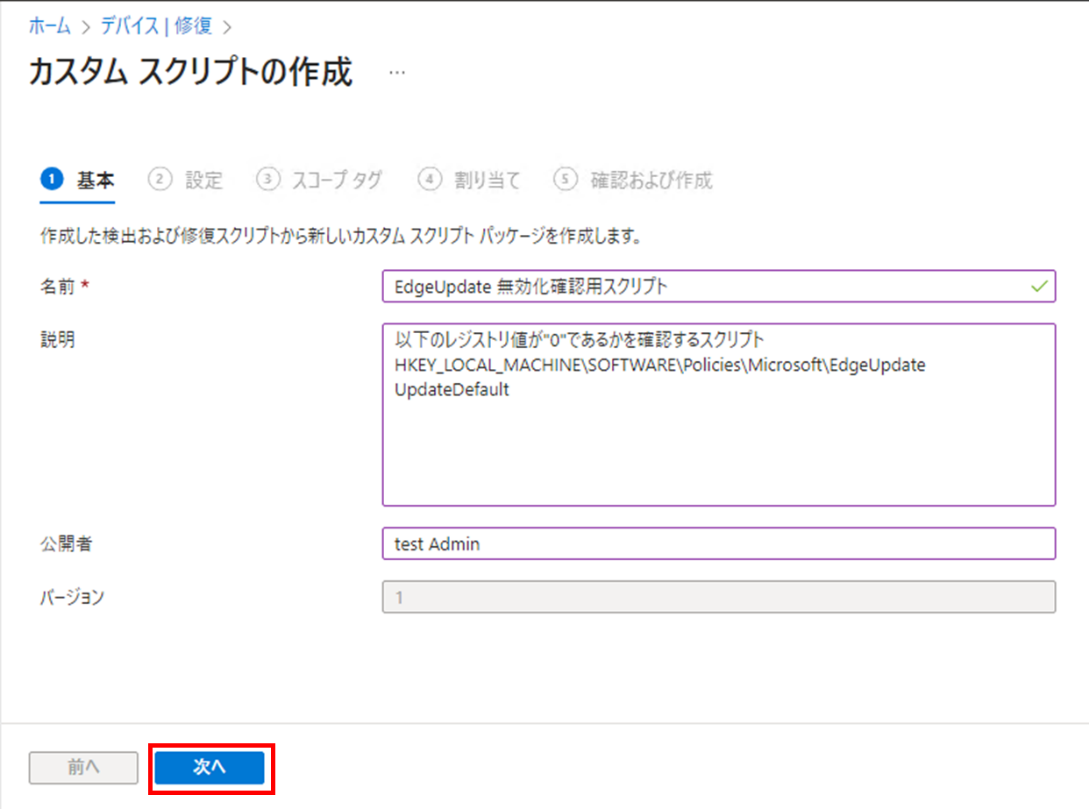This screenshot has height=809, width=1089.
Task: Click the バージョン field label
Action: coord(72,597)
